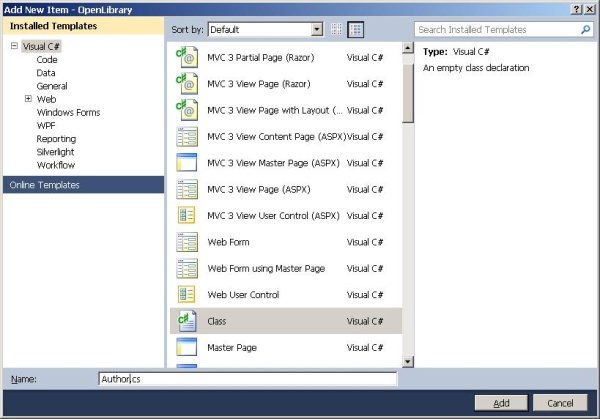
Task: Select the Workflow category
Action: (x=56, y=165)
